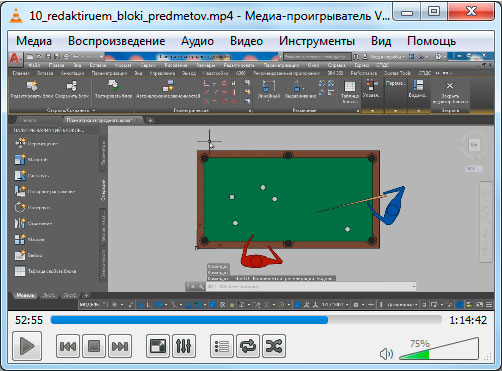Maximize the VLC player window

coord(433,12)
